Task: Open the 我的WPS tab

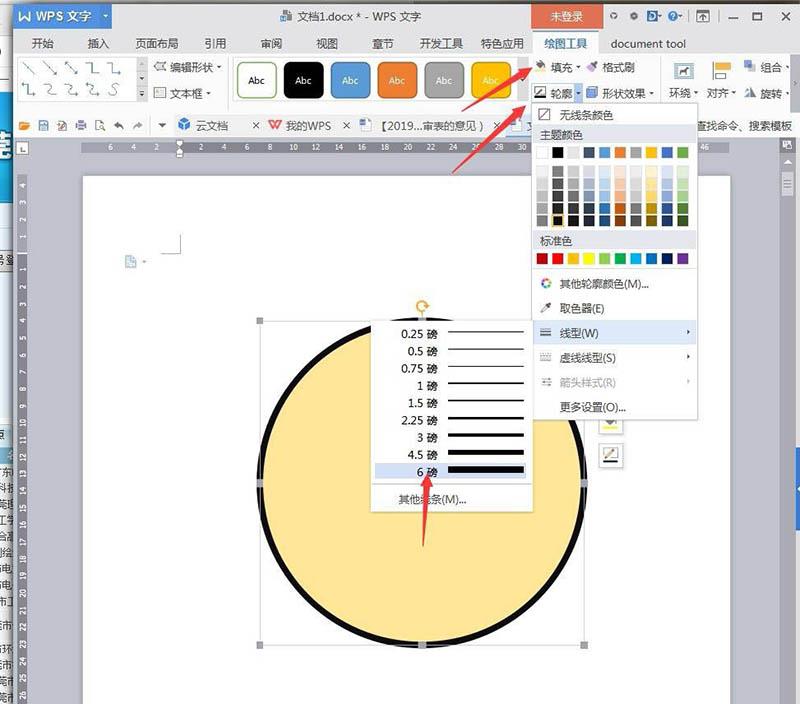Action: click(x=310, y=126)
